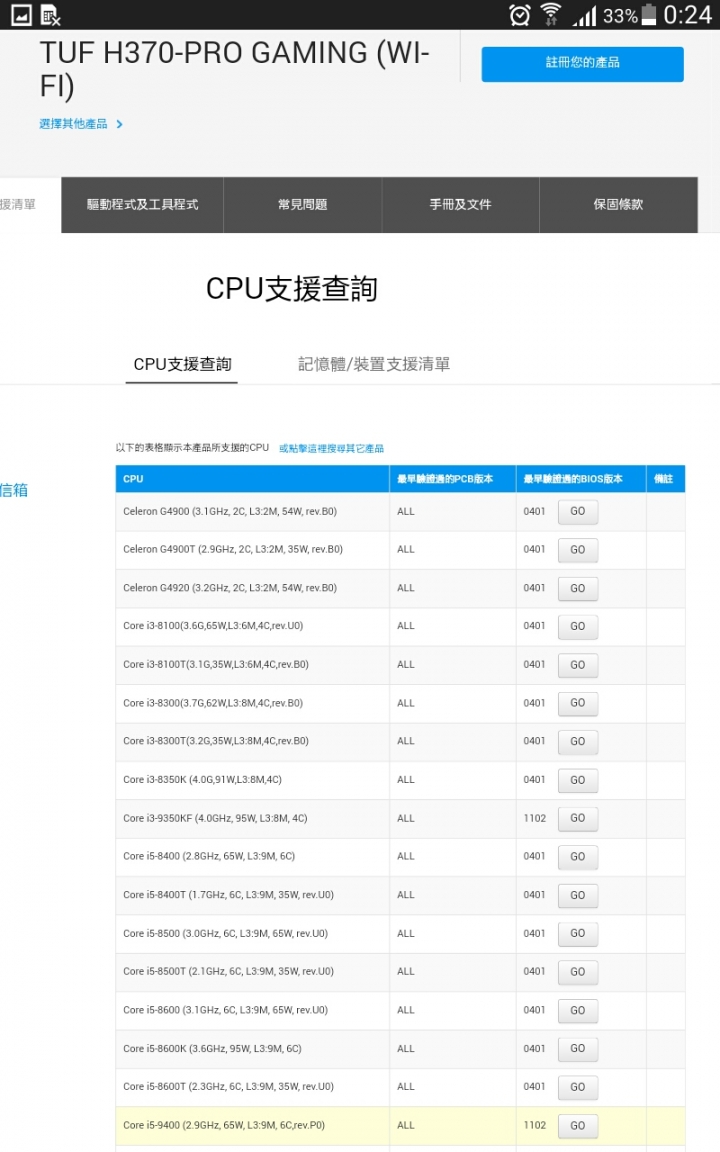Open the 常見問題 tab

click(x=303, y=205)
